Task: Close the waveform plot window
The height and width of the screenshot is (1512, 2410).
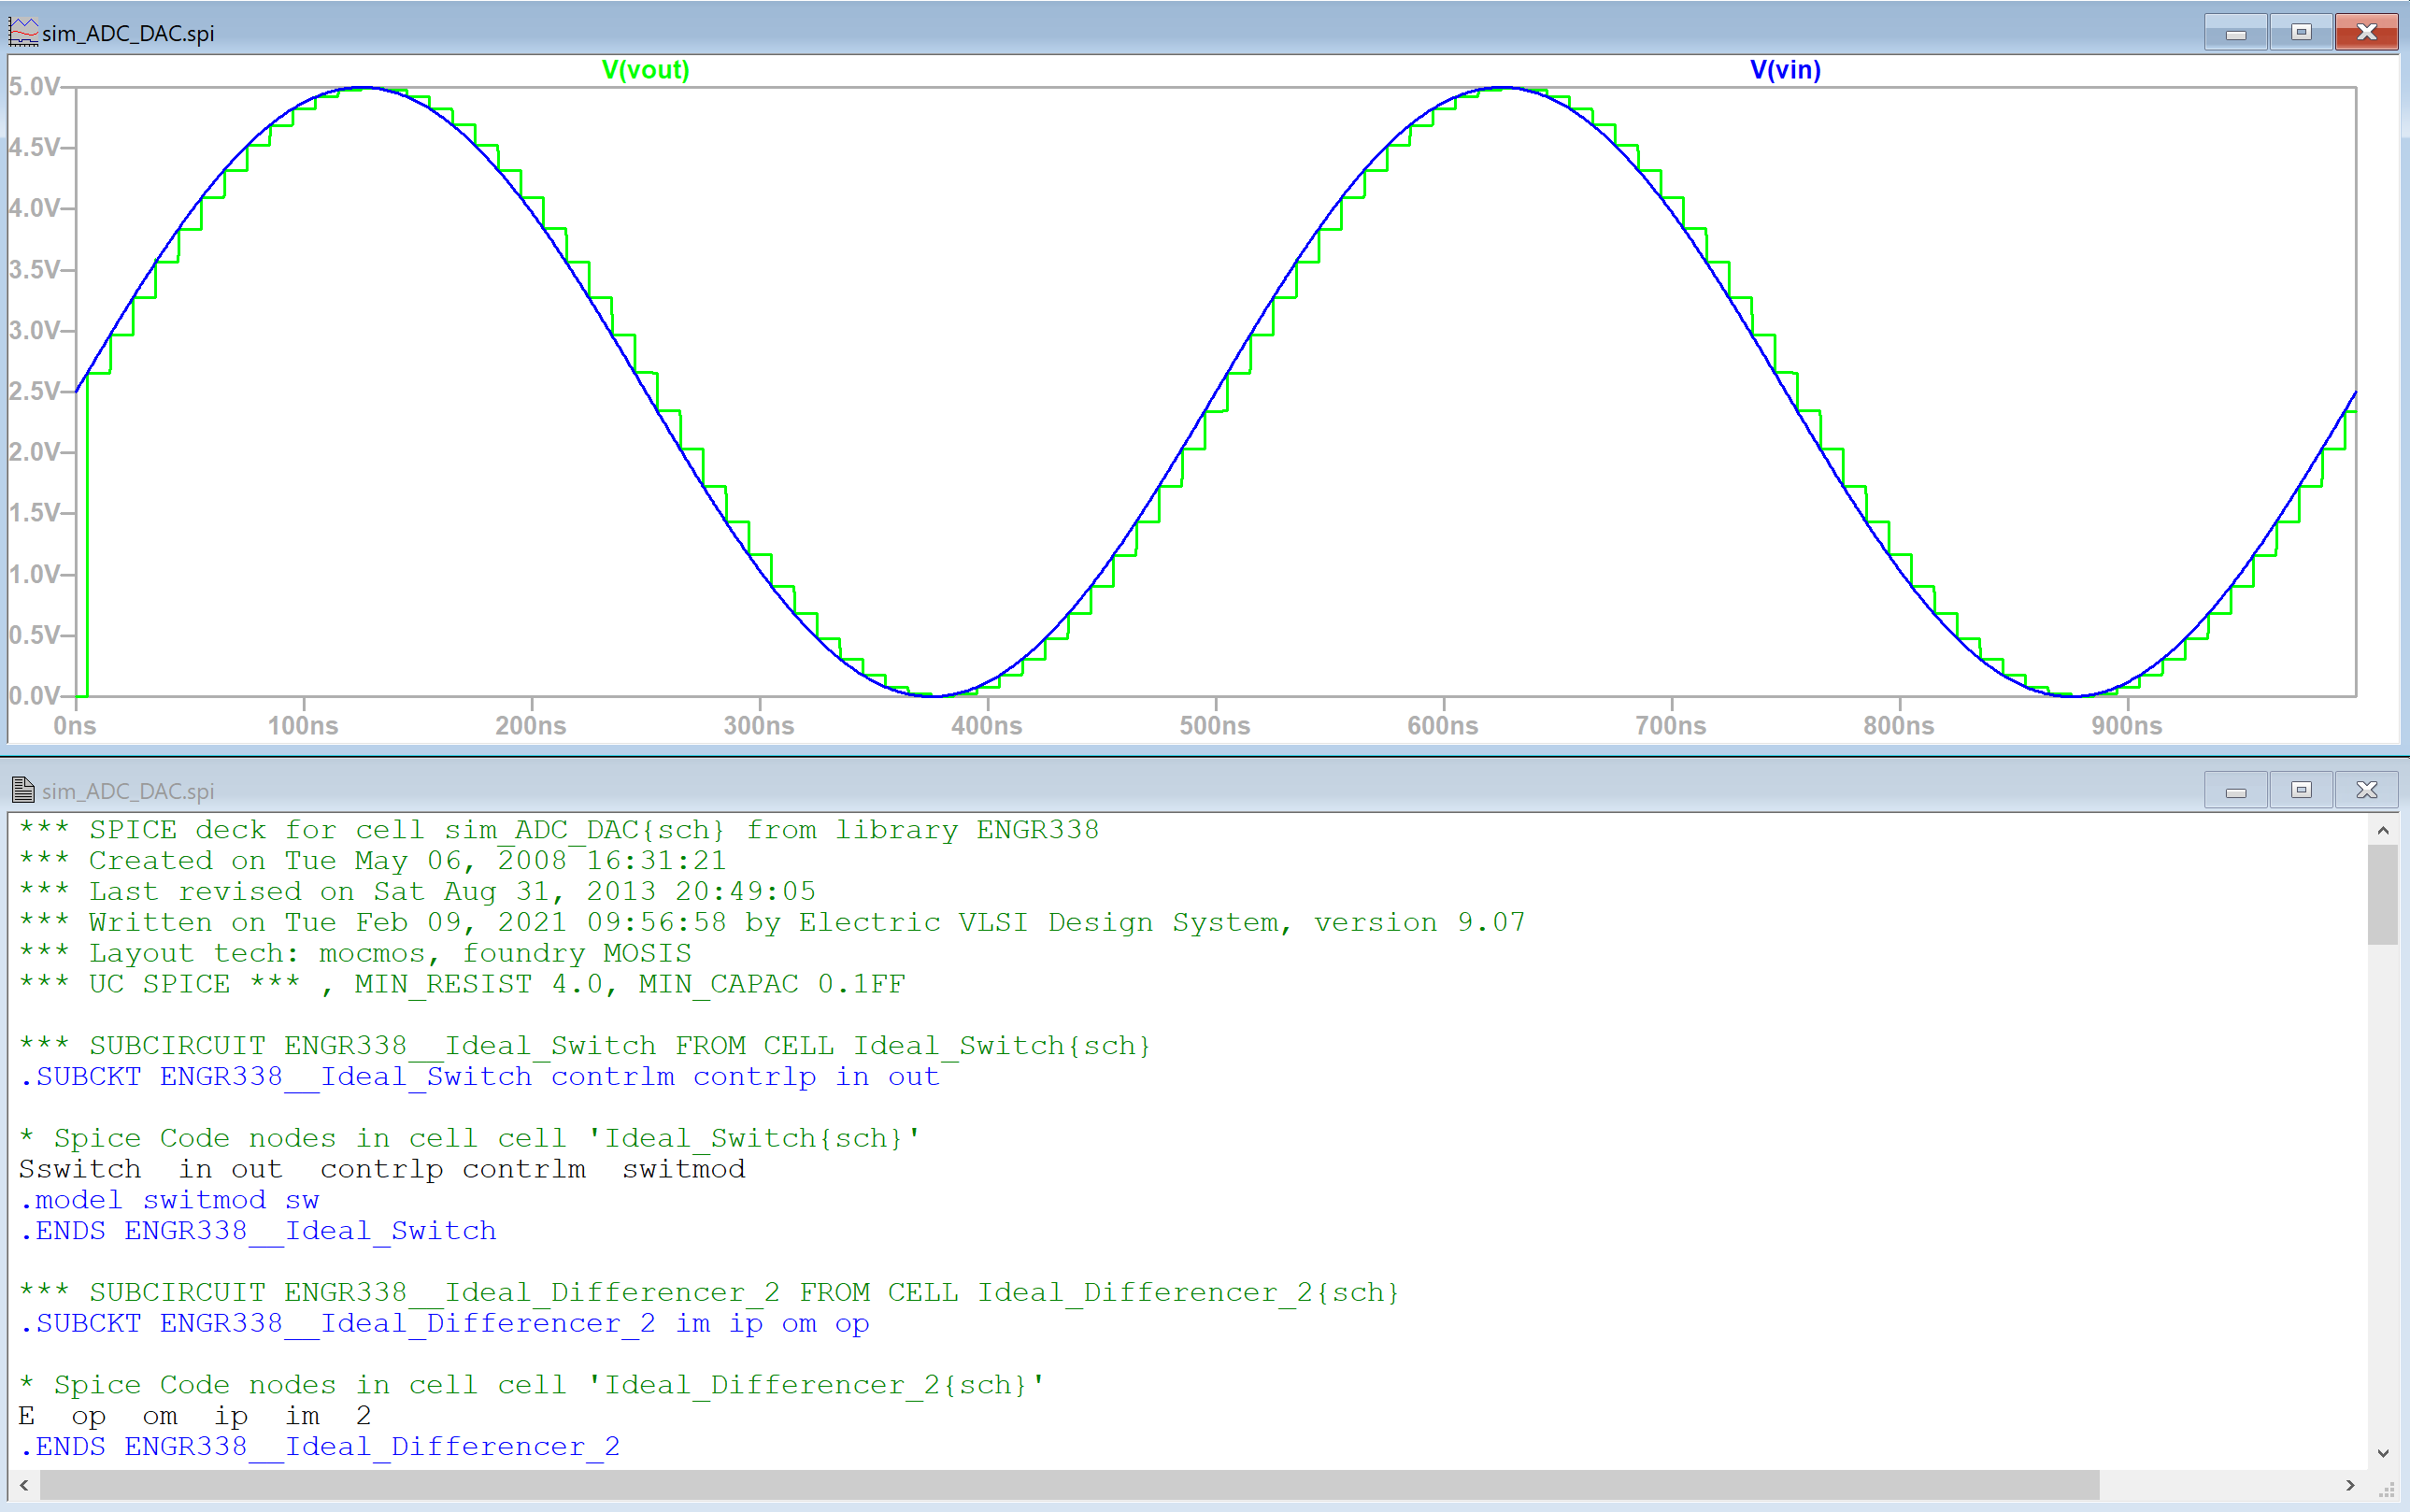Action: 2366,32
